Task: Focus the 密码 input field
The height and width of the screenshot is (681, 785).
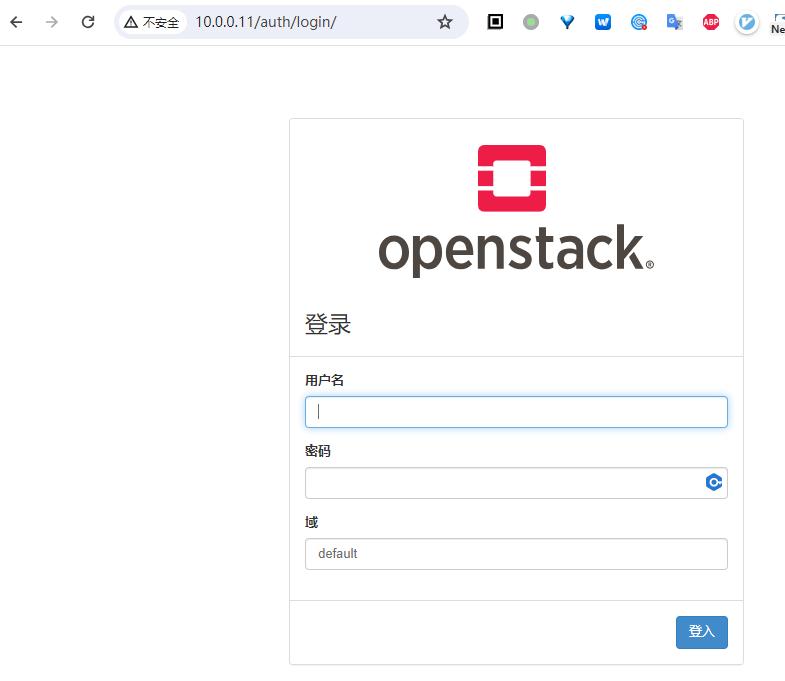Action: click(x=516, y=483)
